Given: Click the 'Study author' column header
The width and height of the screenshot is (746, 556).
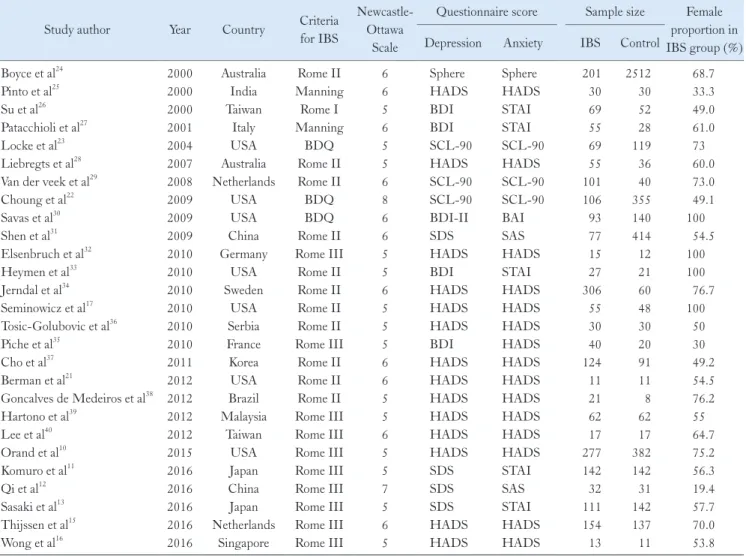Looking at the screenshot, I should [x=77, y=29].
